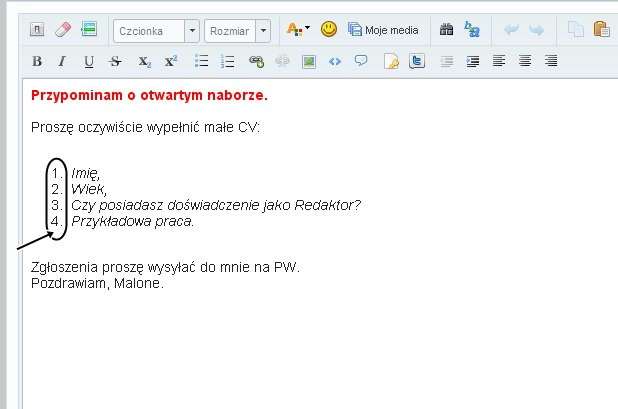Toggle bold formatting
The image size is (618, 409).
(37, 61)
